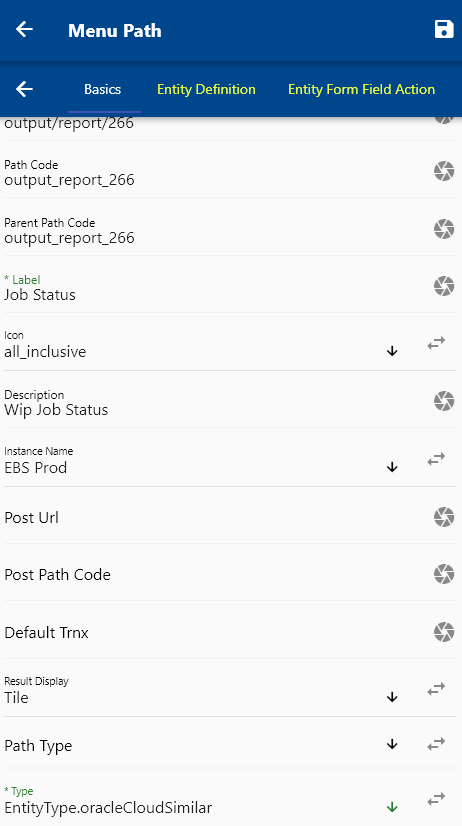This screenshot has height=826, width=462.
Task: Open the Entity Form Field Action tab
Action: point(361,90)
